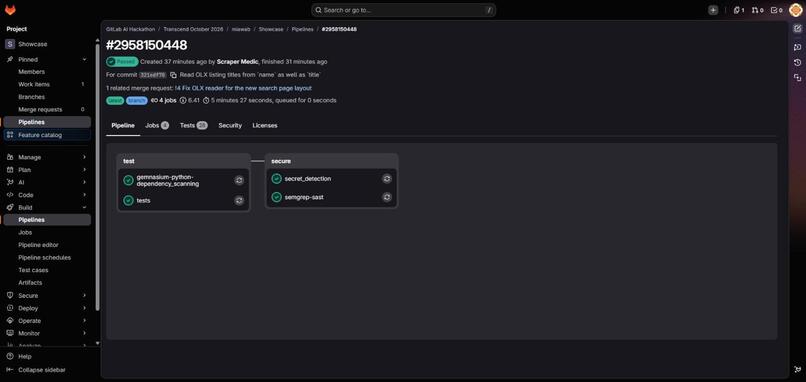Click the passed status icon for tests job

[129, 201]
